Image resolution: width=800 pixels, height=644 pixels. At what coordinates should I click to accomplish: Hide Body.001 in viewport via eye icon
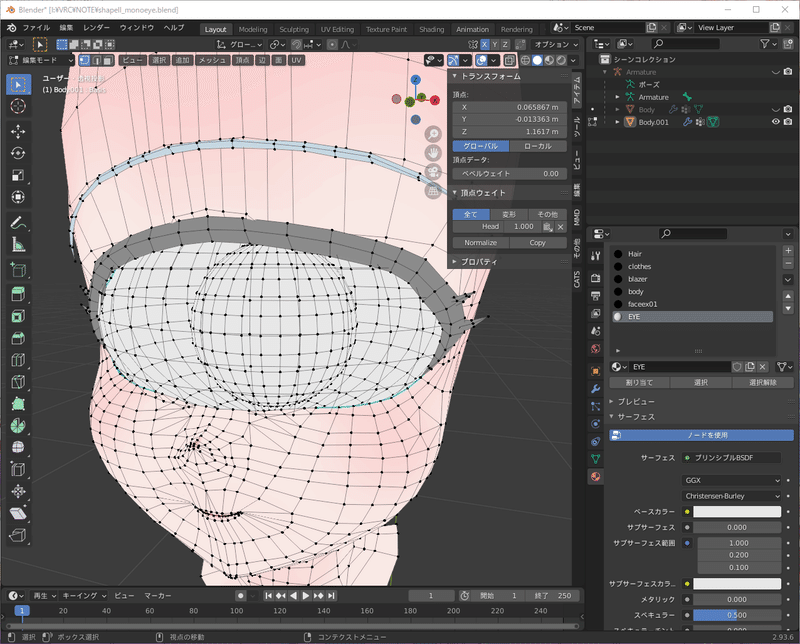point(776,122)
